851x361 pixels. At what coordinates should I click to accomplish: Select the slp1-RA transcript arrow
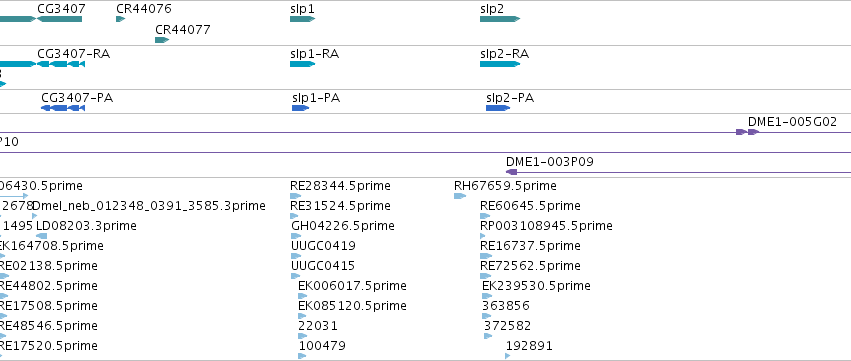click(x=302, y=64)
